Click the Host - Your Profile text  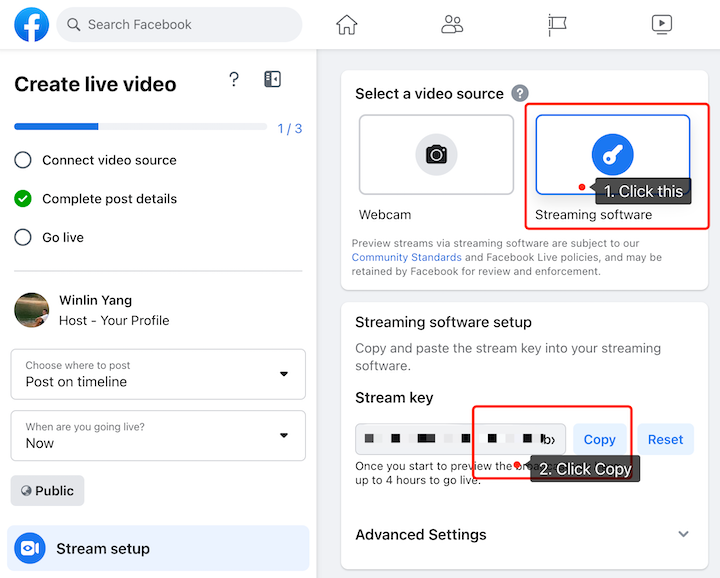(114, 320)
